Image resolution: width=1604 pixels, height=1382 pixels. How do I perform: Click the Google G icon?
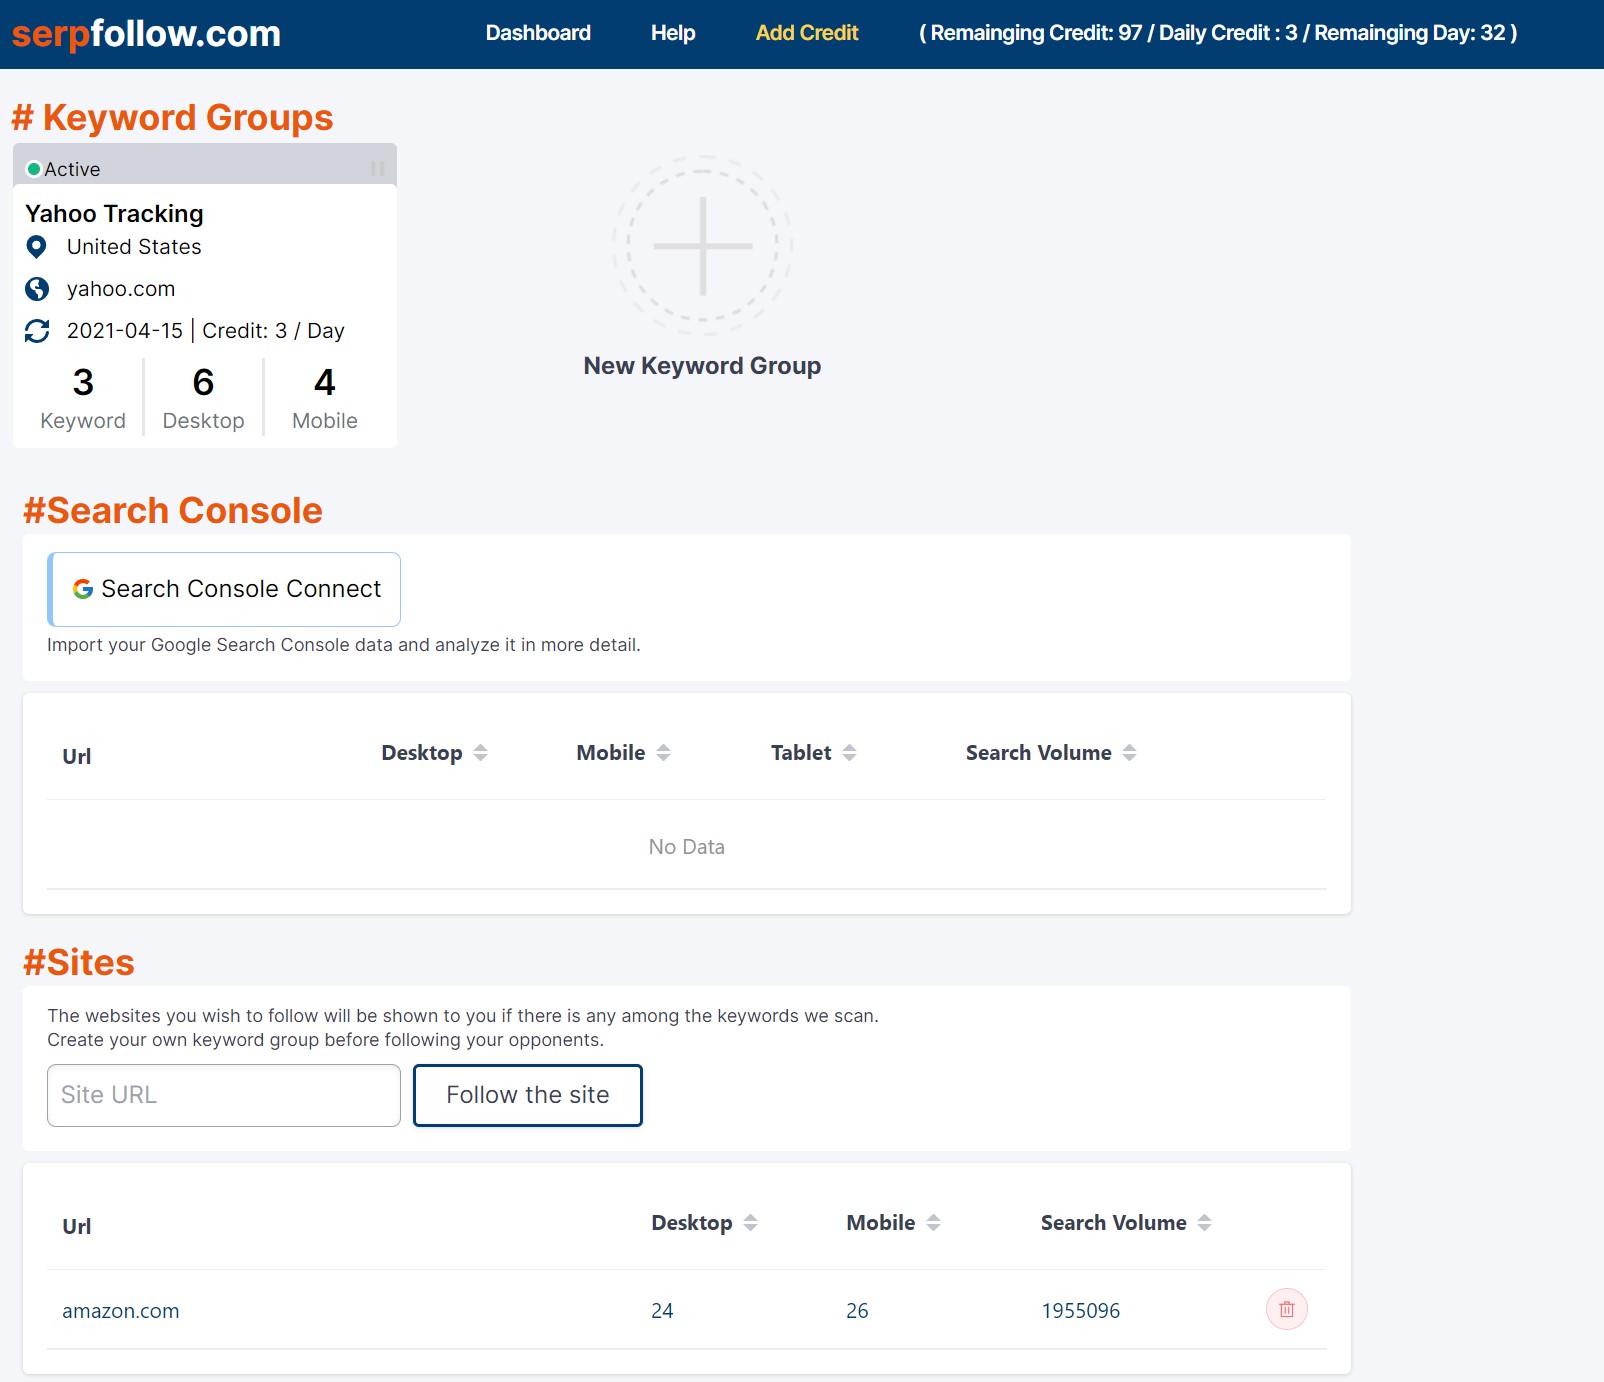pos(83,589)
